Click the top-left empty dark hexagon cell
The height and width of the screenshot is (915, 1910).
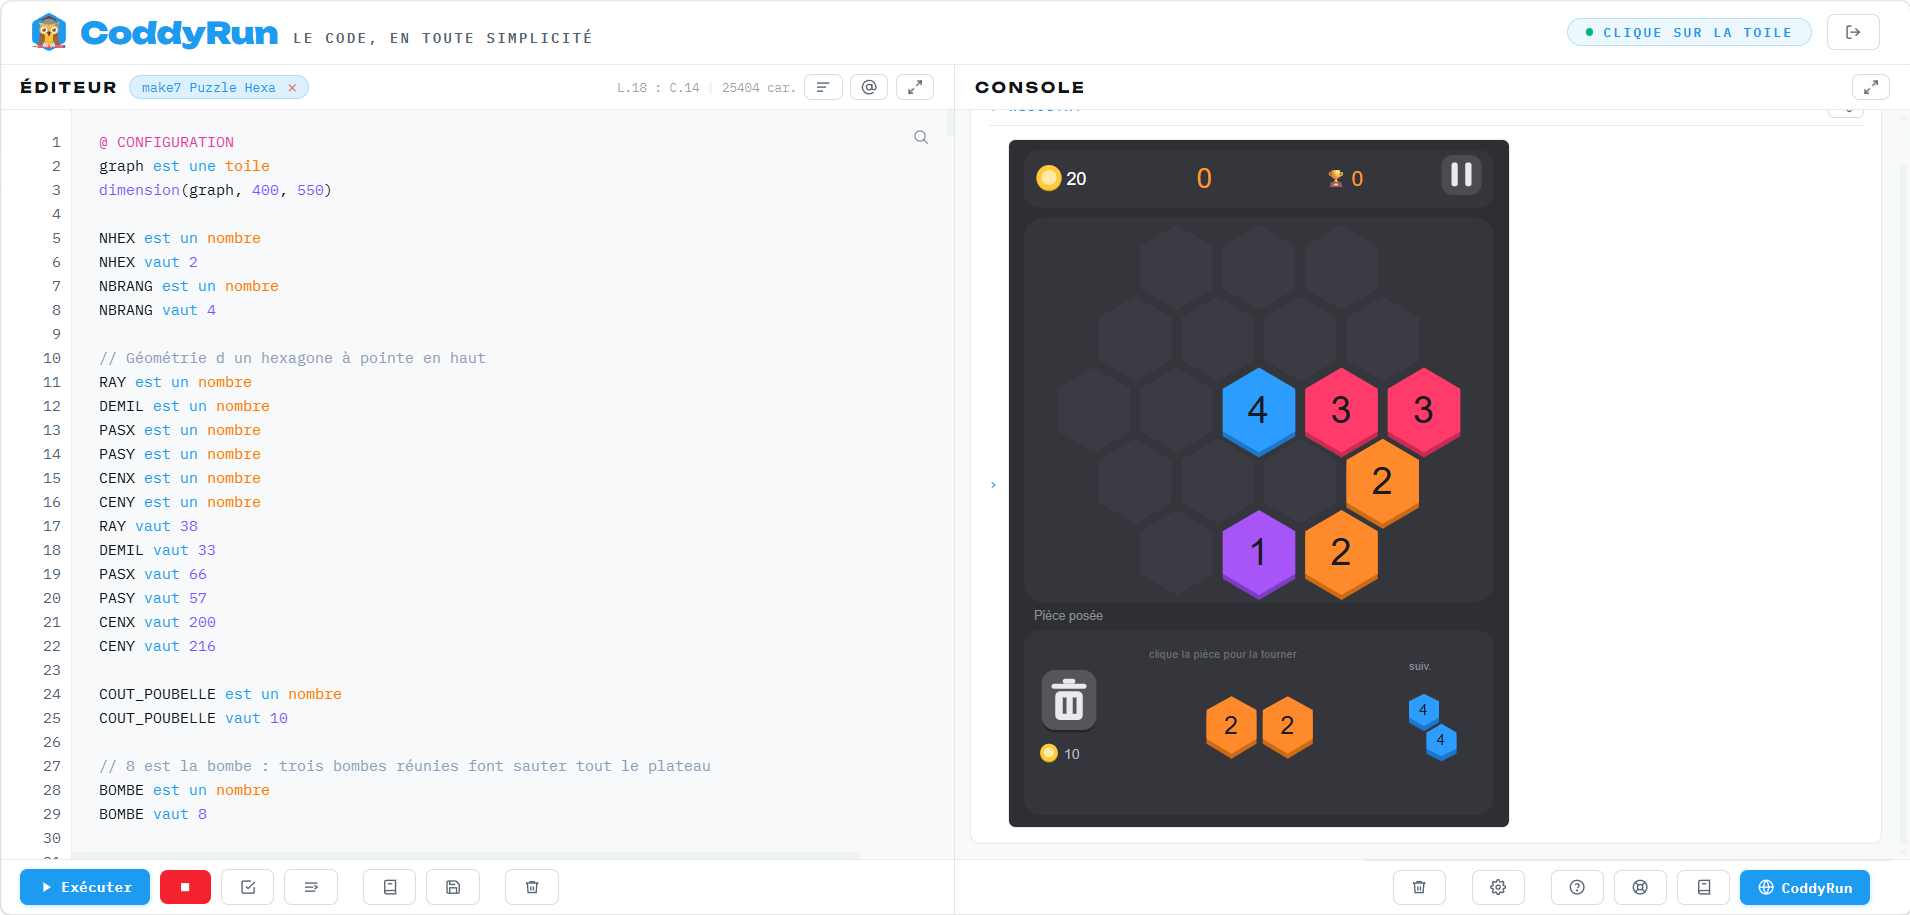point(1176,268)
